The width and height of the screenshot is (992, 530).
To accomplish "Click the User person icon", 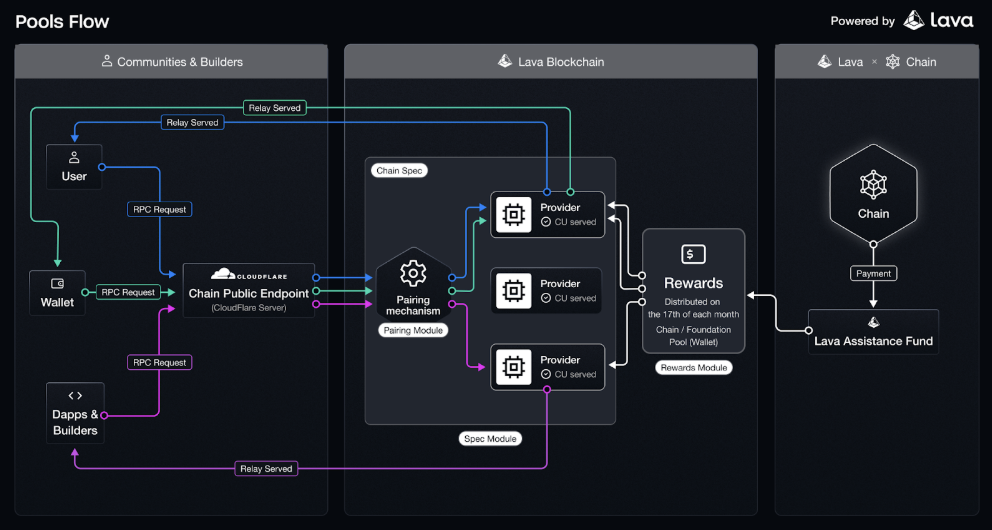I will 74,158.
